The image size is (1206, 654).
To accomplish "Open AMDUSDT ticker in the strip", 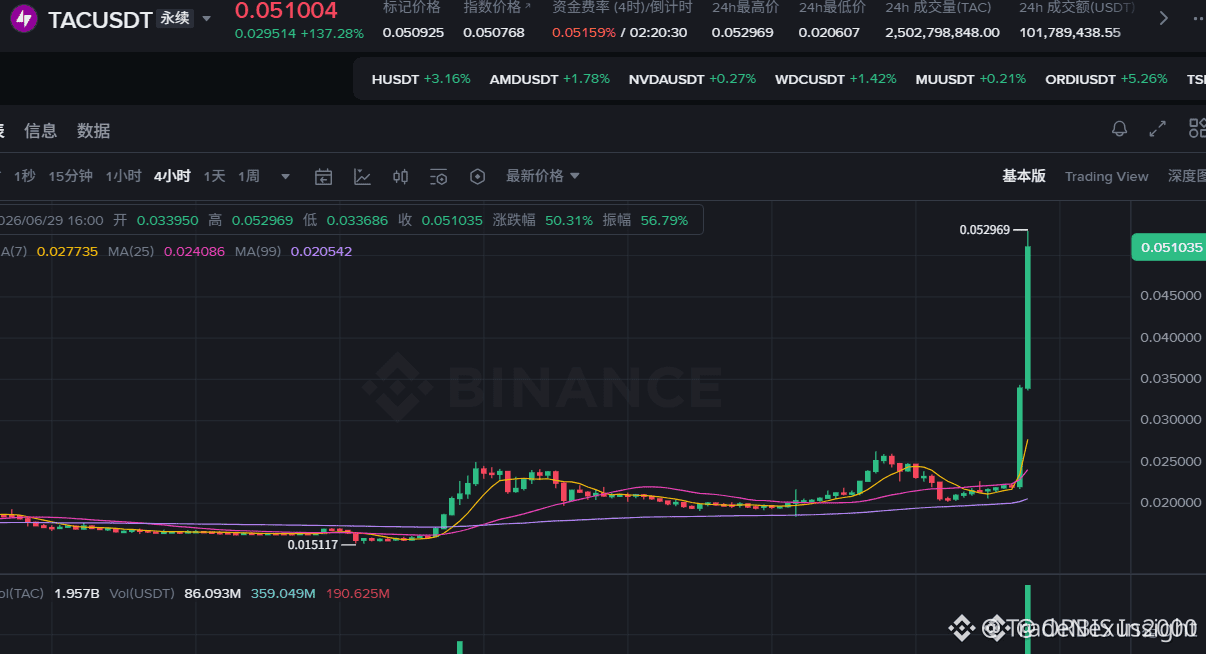I will coord(549,79).
